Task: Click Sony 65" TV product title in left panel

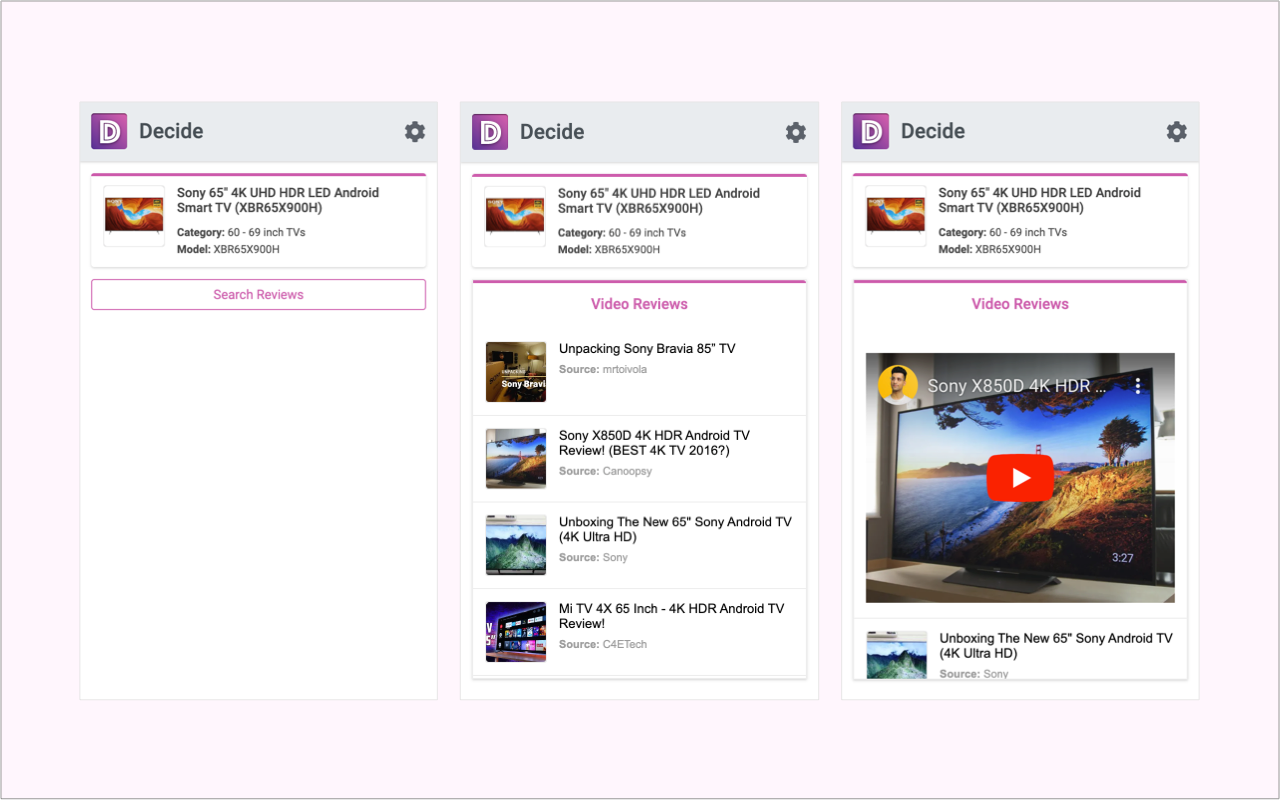Action: point(278,200)
